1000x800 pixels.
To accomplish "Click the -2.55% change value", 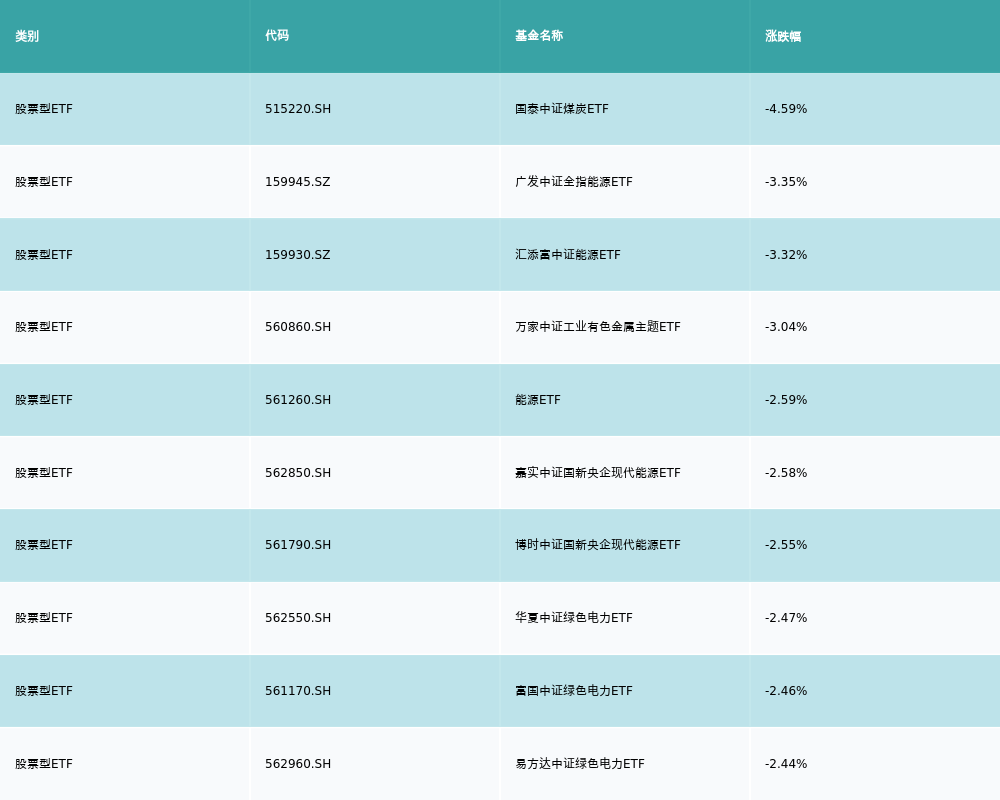I will pos(786,545).
